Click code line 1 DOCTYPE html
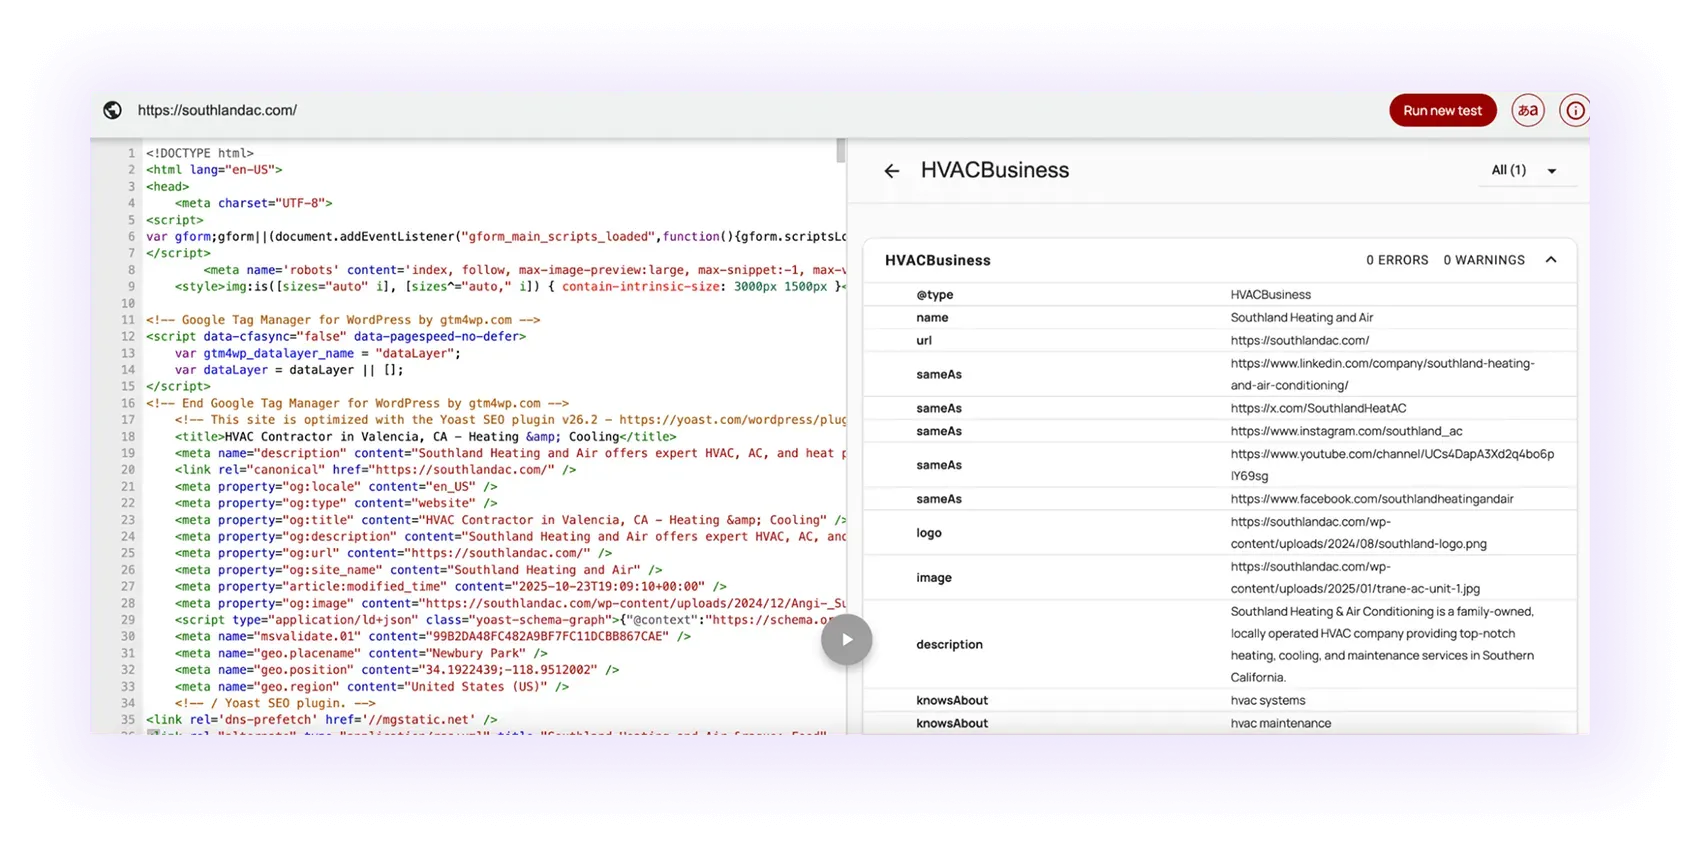The width and height of the screenshot is (1700, 845). point(200,153)
